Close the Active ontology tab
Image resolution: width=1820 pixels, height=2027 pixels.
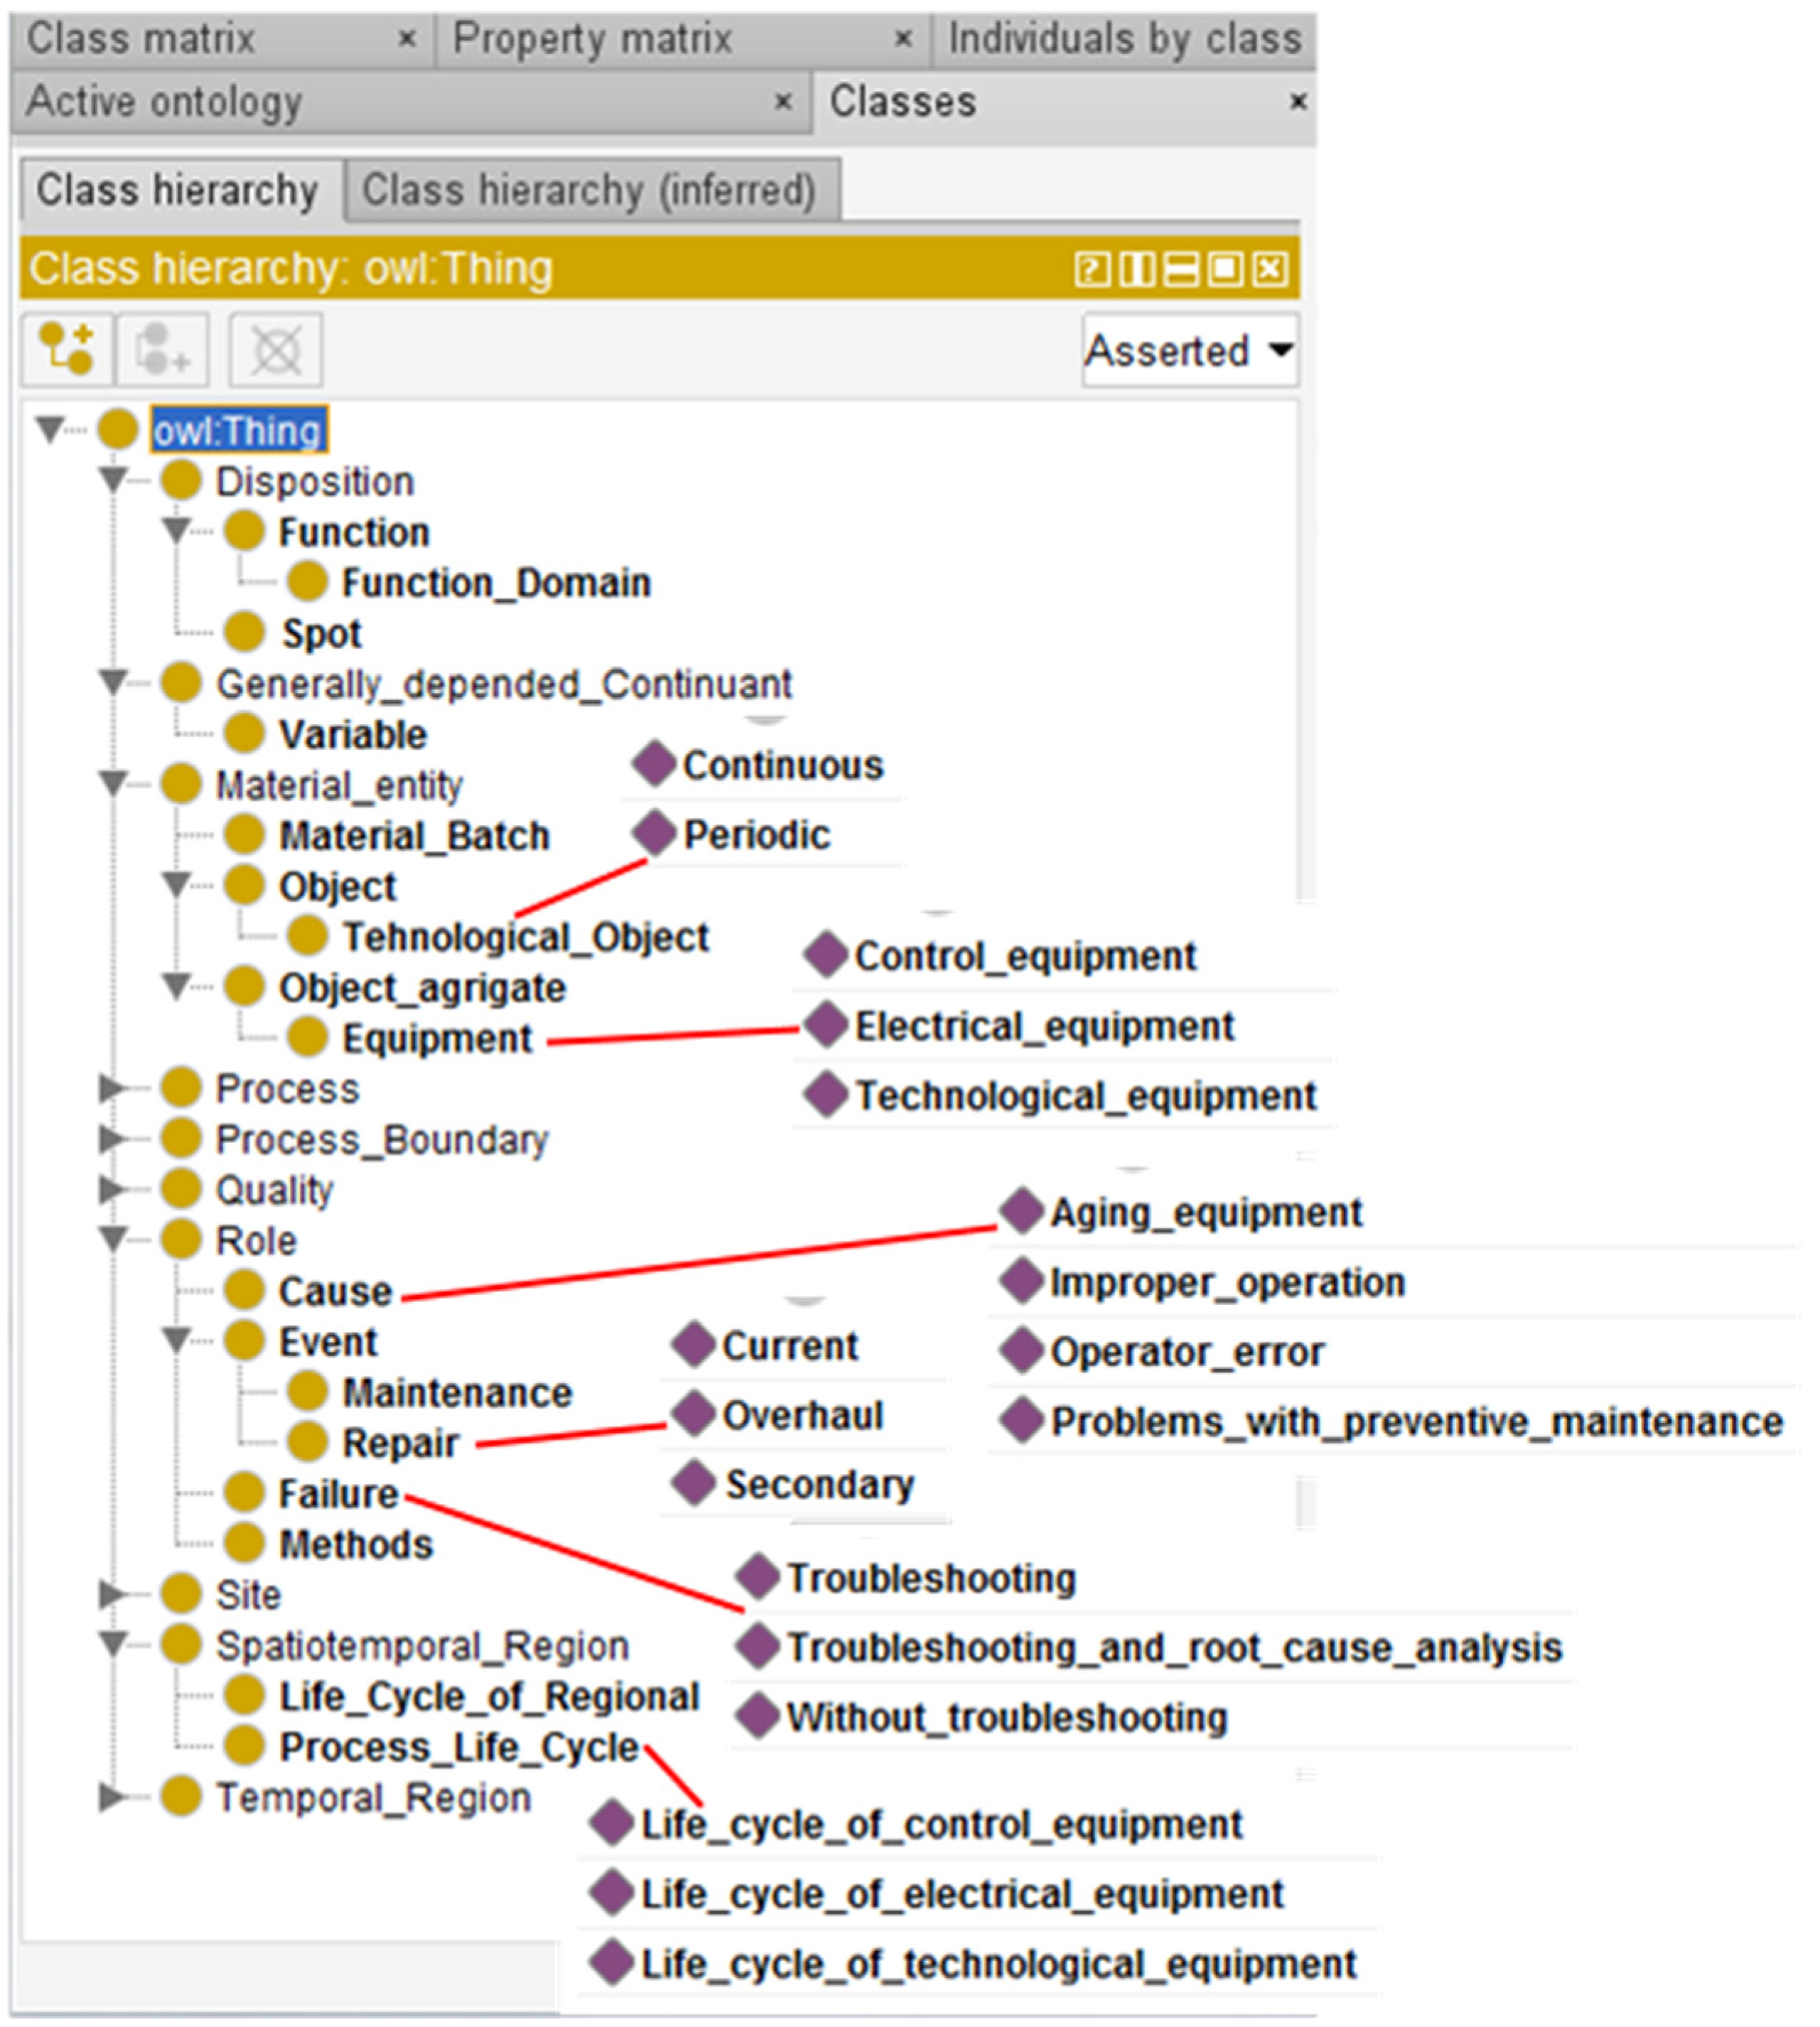(783, 102)
